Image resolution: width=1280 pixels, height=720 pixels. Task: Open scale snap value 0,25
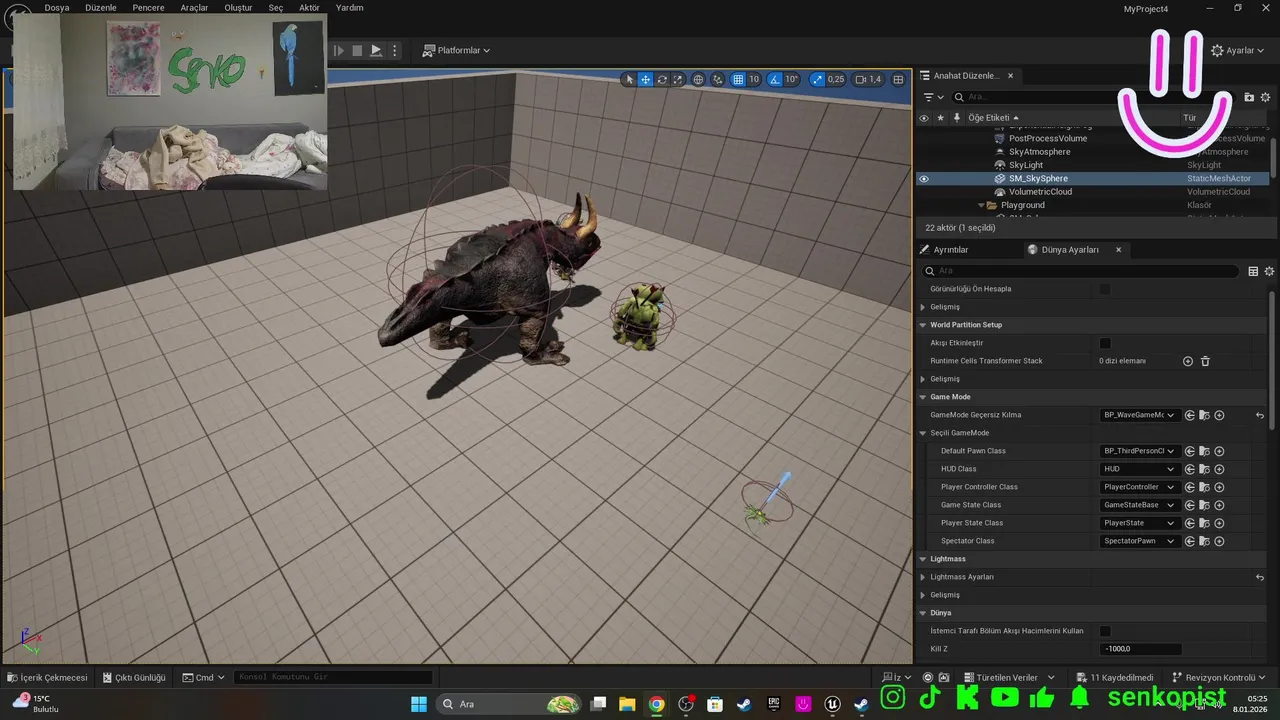(836, 79)
